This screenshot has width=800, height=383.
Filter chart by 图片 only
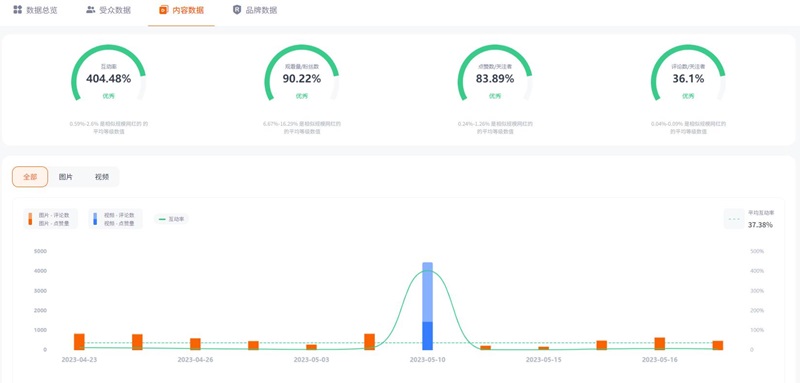click(66, 177)
